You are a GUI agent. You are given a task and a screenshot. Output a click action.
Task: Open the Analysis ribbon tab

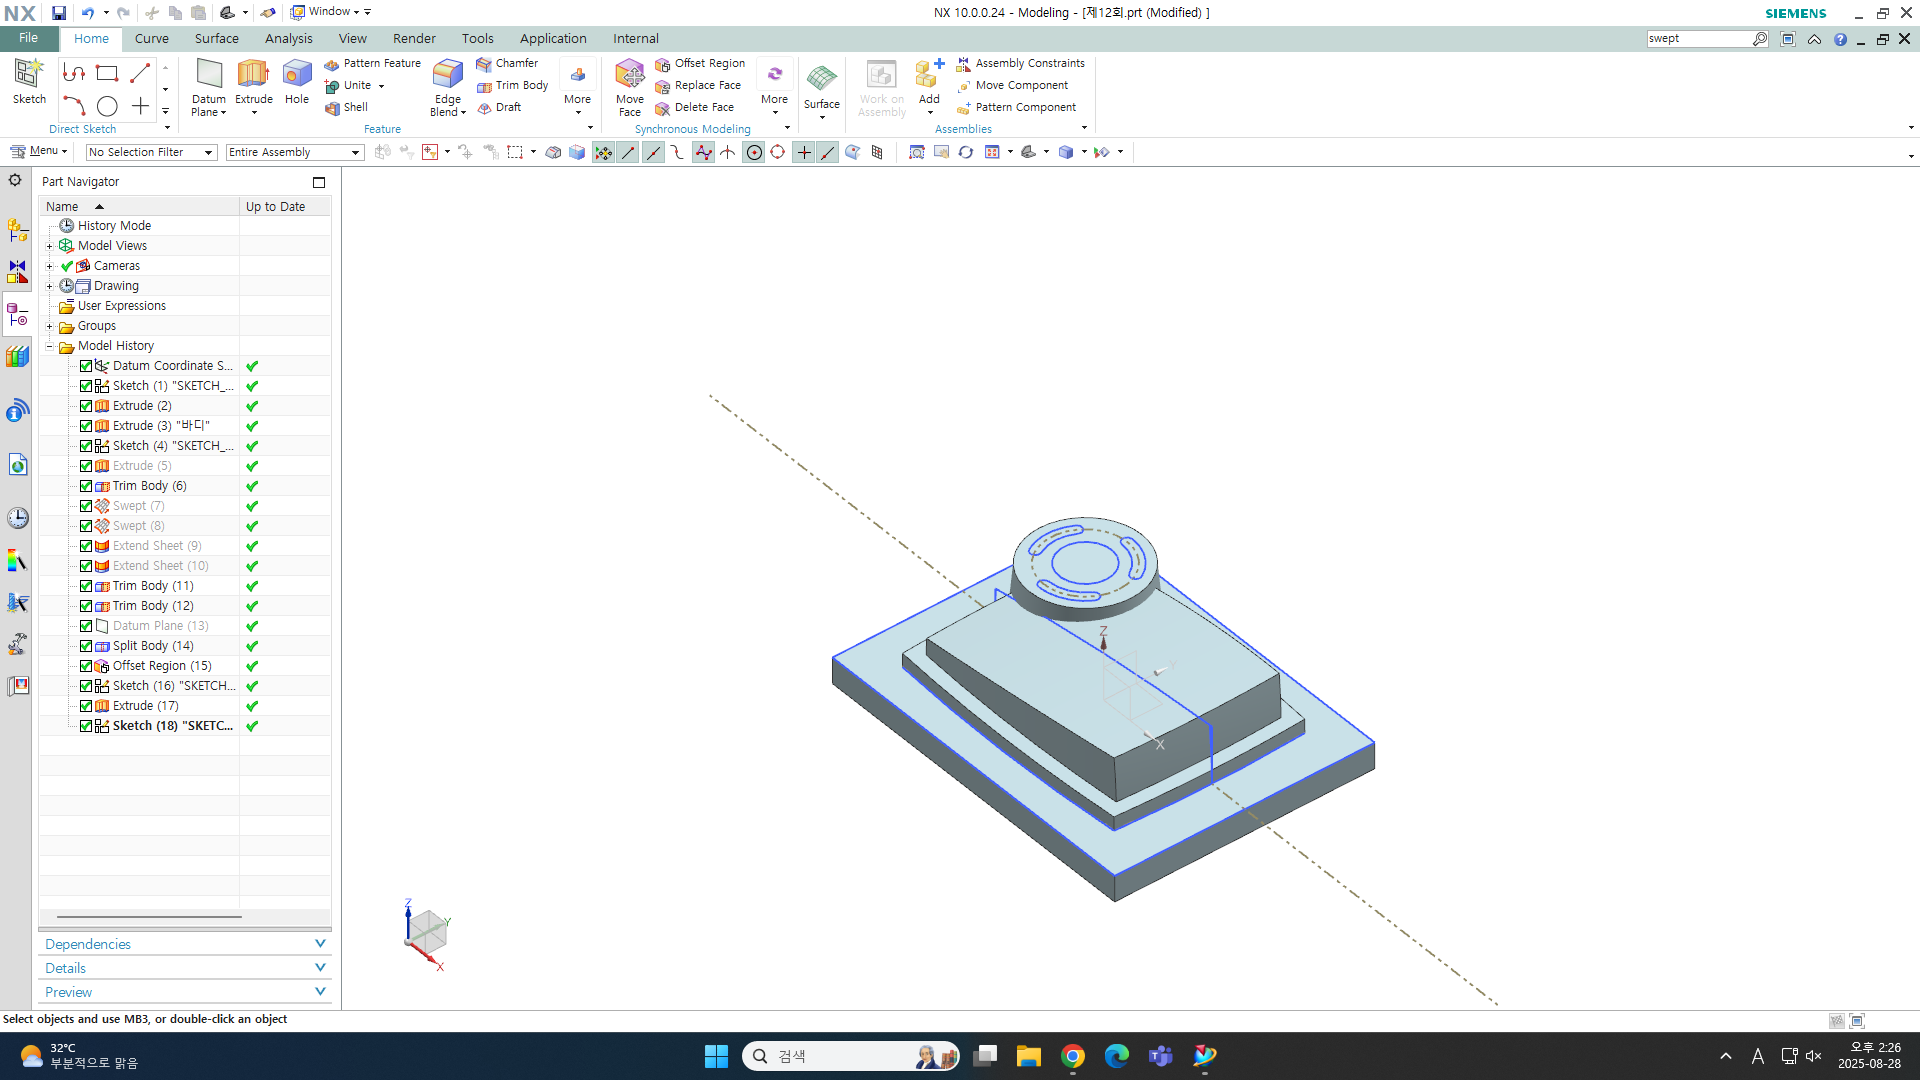pyautogui.click(x=288, y=38)
